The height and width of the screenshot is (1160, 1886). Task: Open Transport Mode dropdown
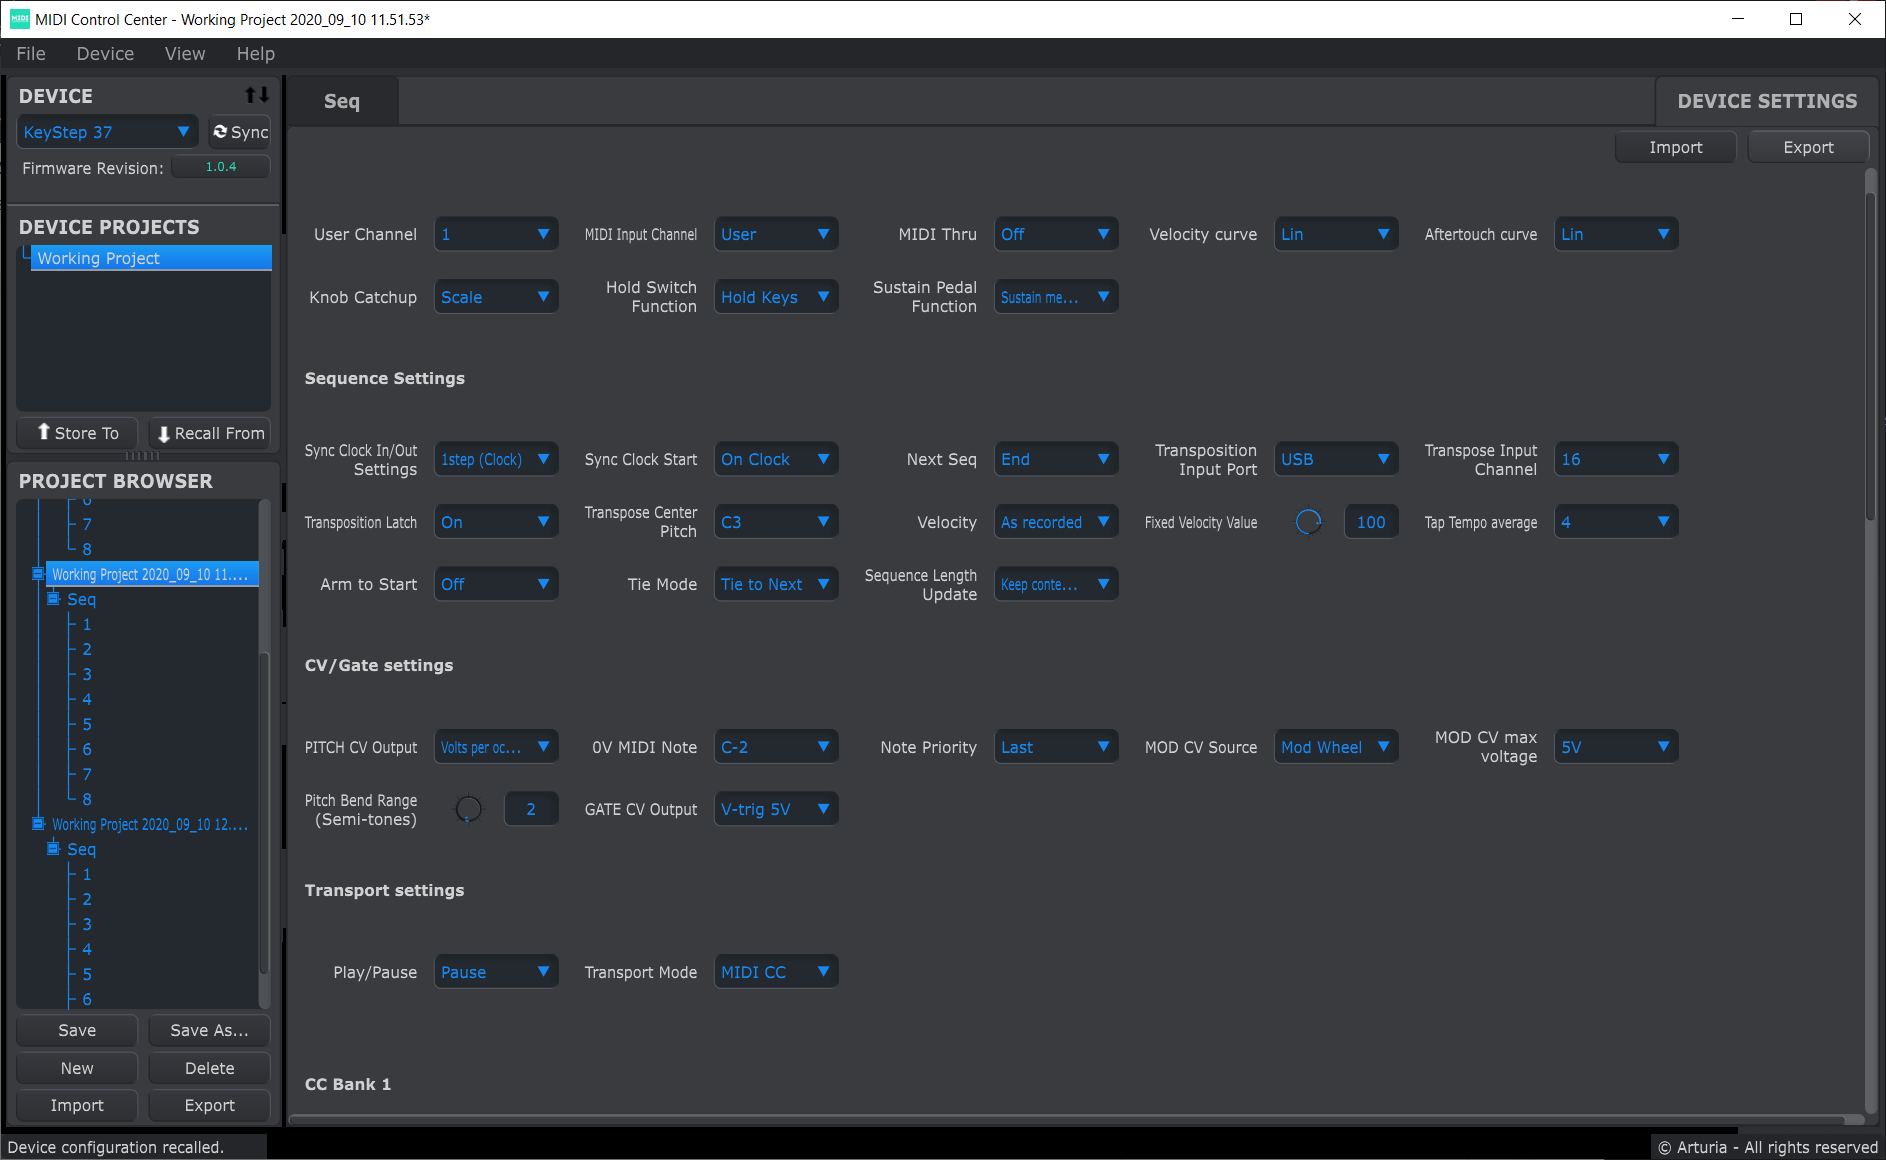coord(776,972)
